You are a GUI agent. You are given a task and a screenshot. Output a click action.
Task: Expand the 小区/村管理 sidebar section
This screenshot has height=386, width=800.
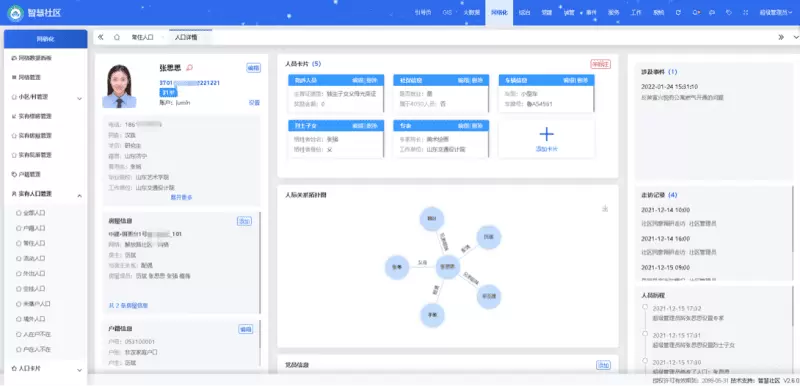point(46,97)
